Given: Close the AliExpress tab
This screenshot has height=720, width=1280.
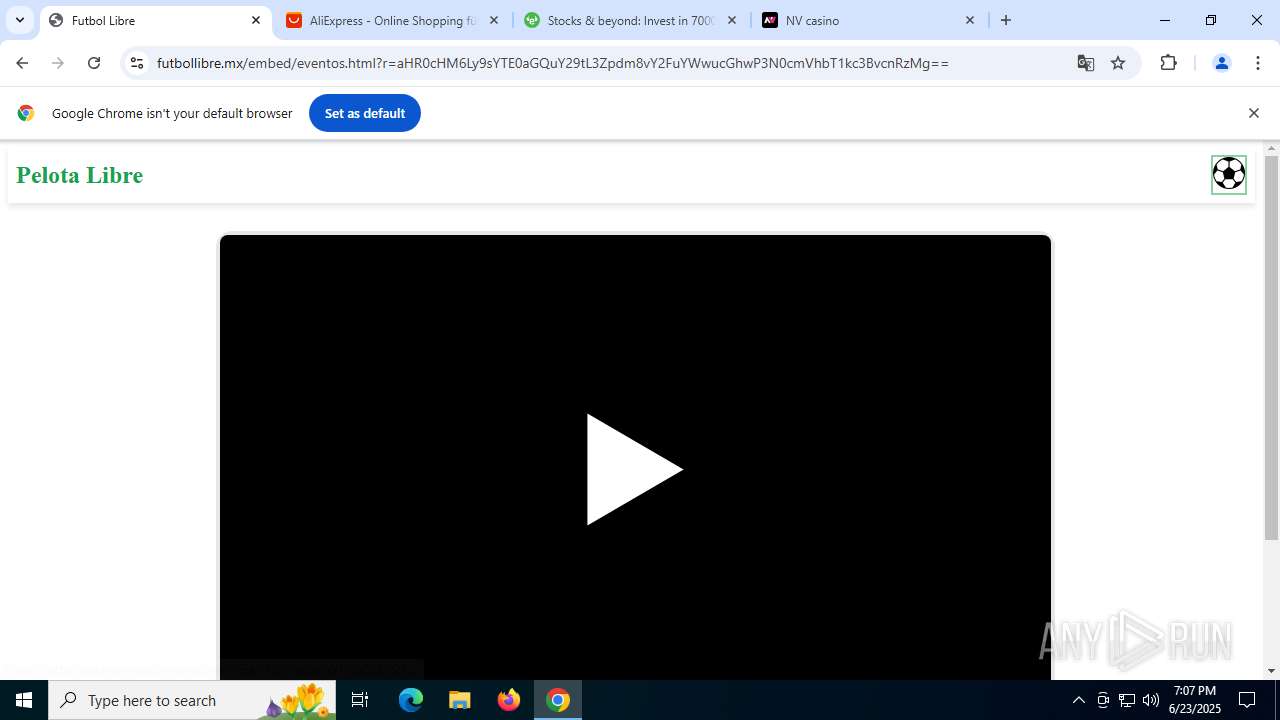Looking at the screenshot, I should click(494, 20).
